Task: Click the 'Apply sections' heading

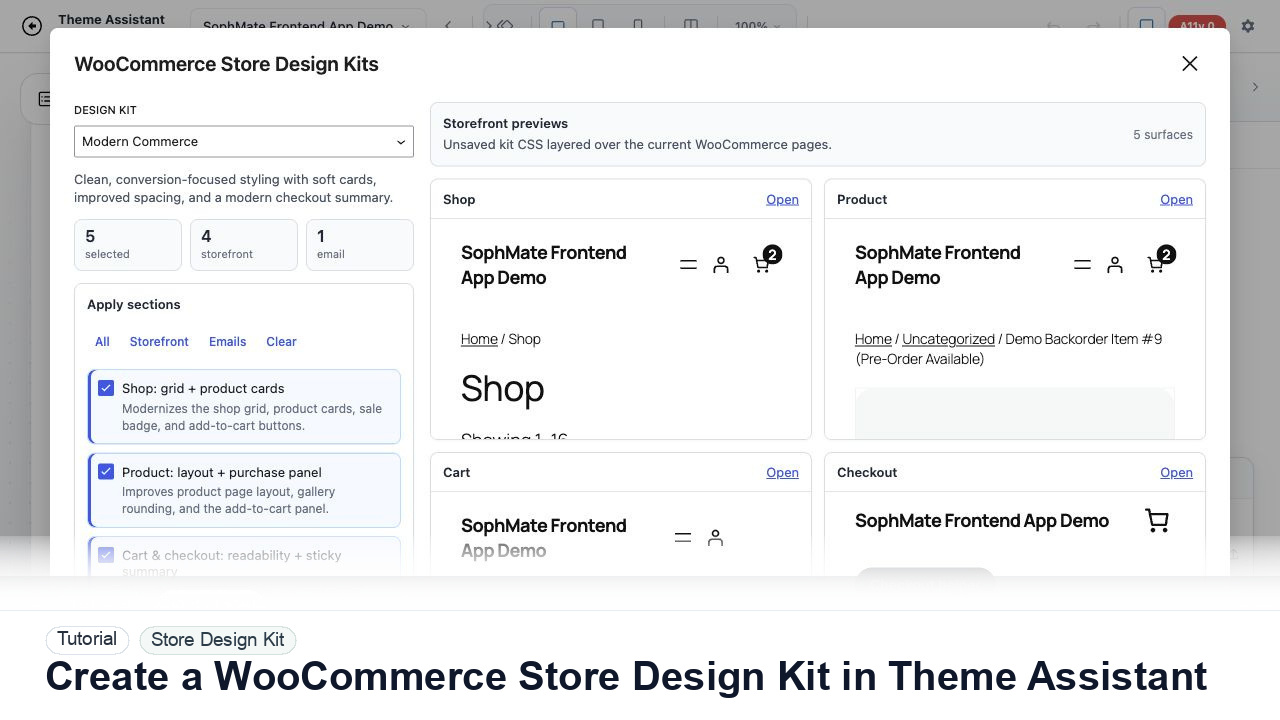Action: [x=134, y=305]
